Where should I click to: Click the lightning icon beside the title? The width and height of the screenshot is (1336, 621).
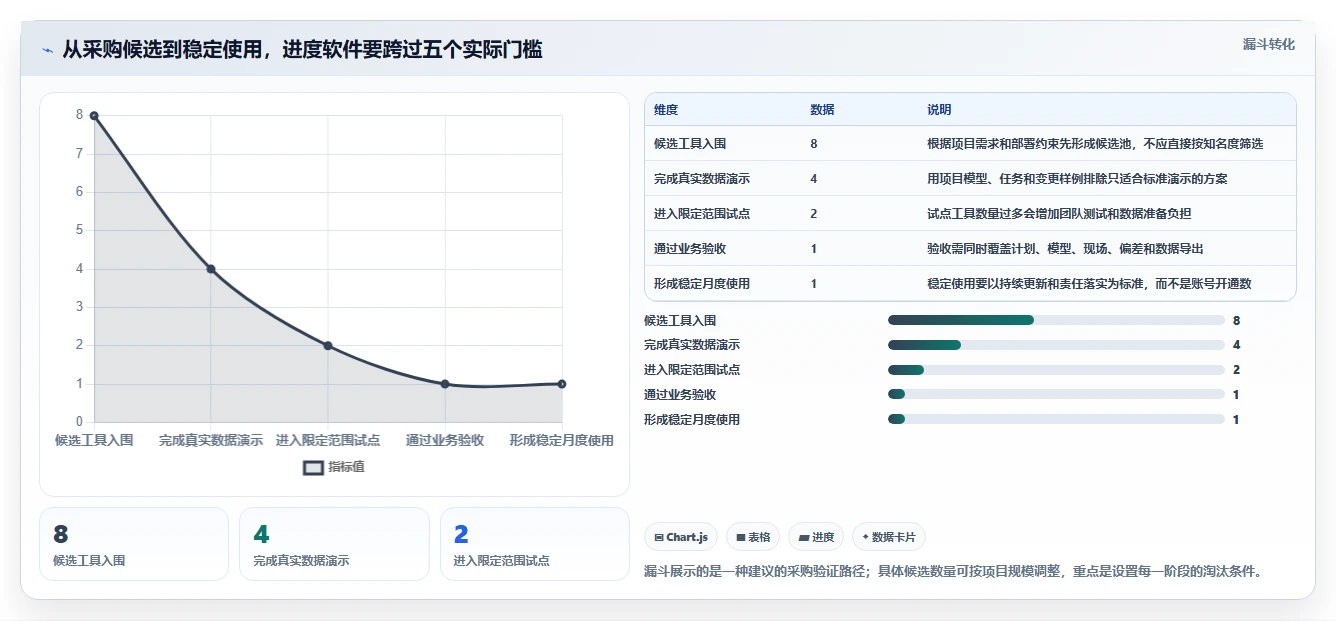[x=48, y=50]
